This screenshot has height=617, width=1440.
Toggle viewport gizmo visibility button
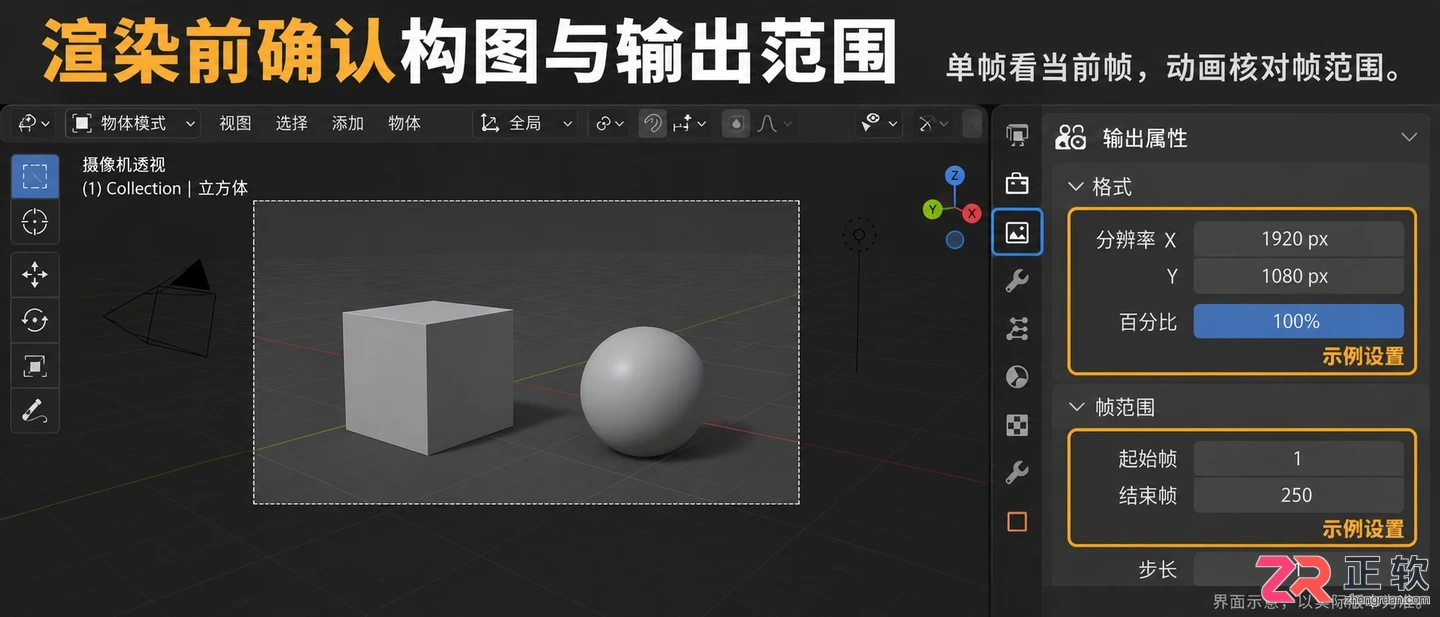(932, 124)
